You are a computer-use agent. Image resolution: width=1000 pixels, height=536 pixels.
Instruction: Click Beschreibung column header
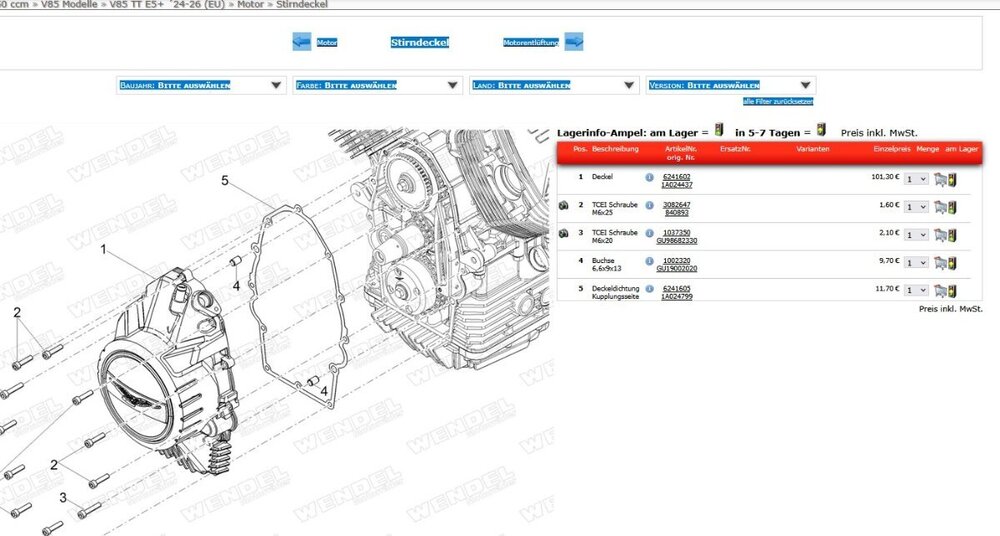point(615,149)
